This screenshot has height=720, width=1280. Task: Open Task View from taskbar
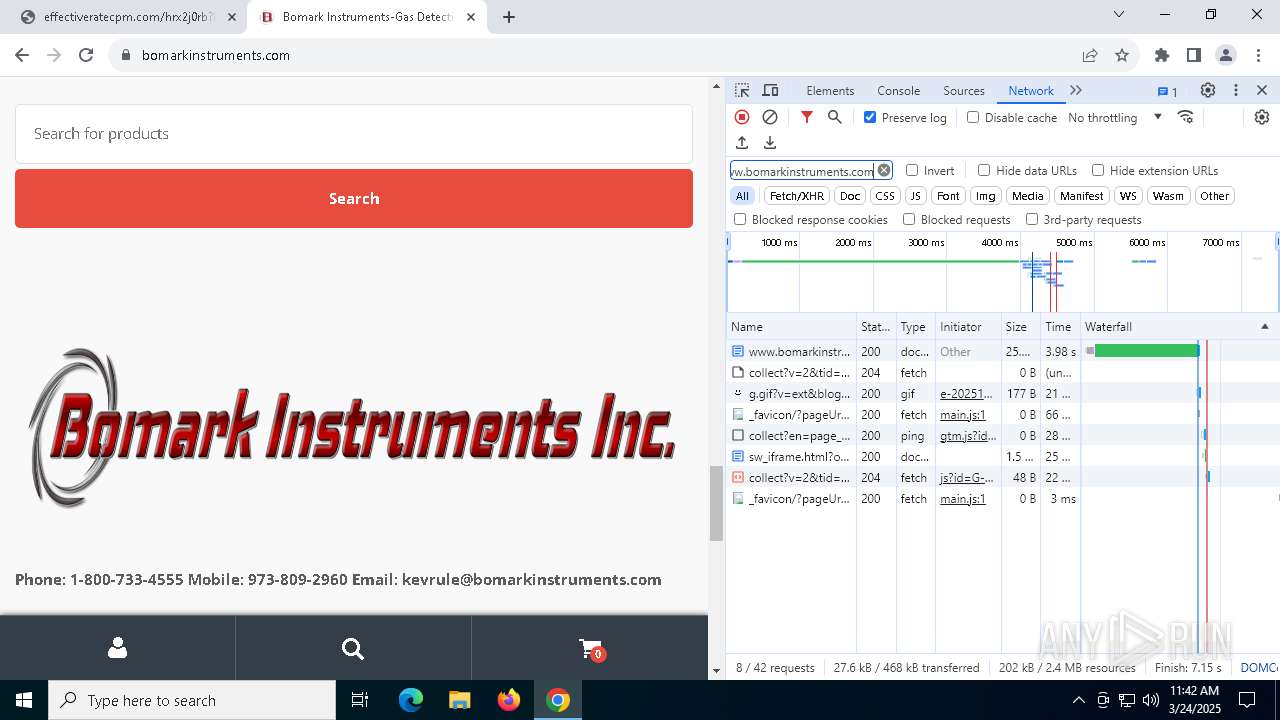tap(360, 700)
